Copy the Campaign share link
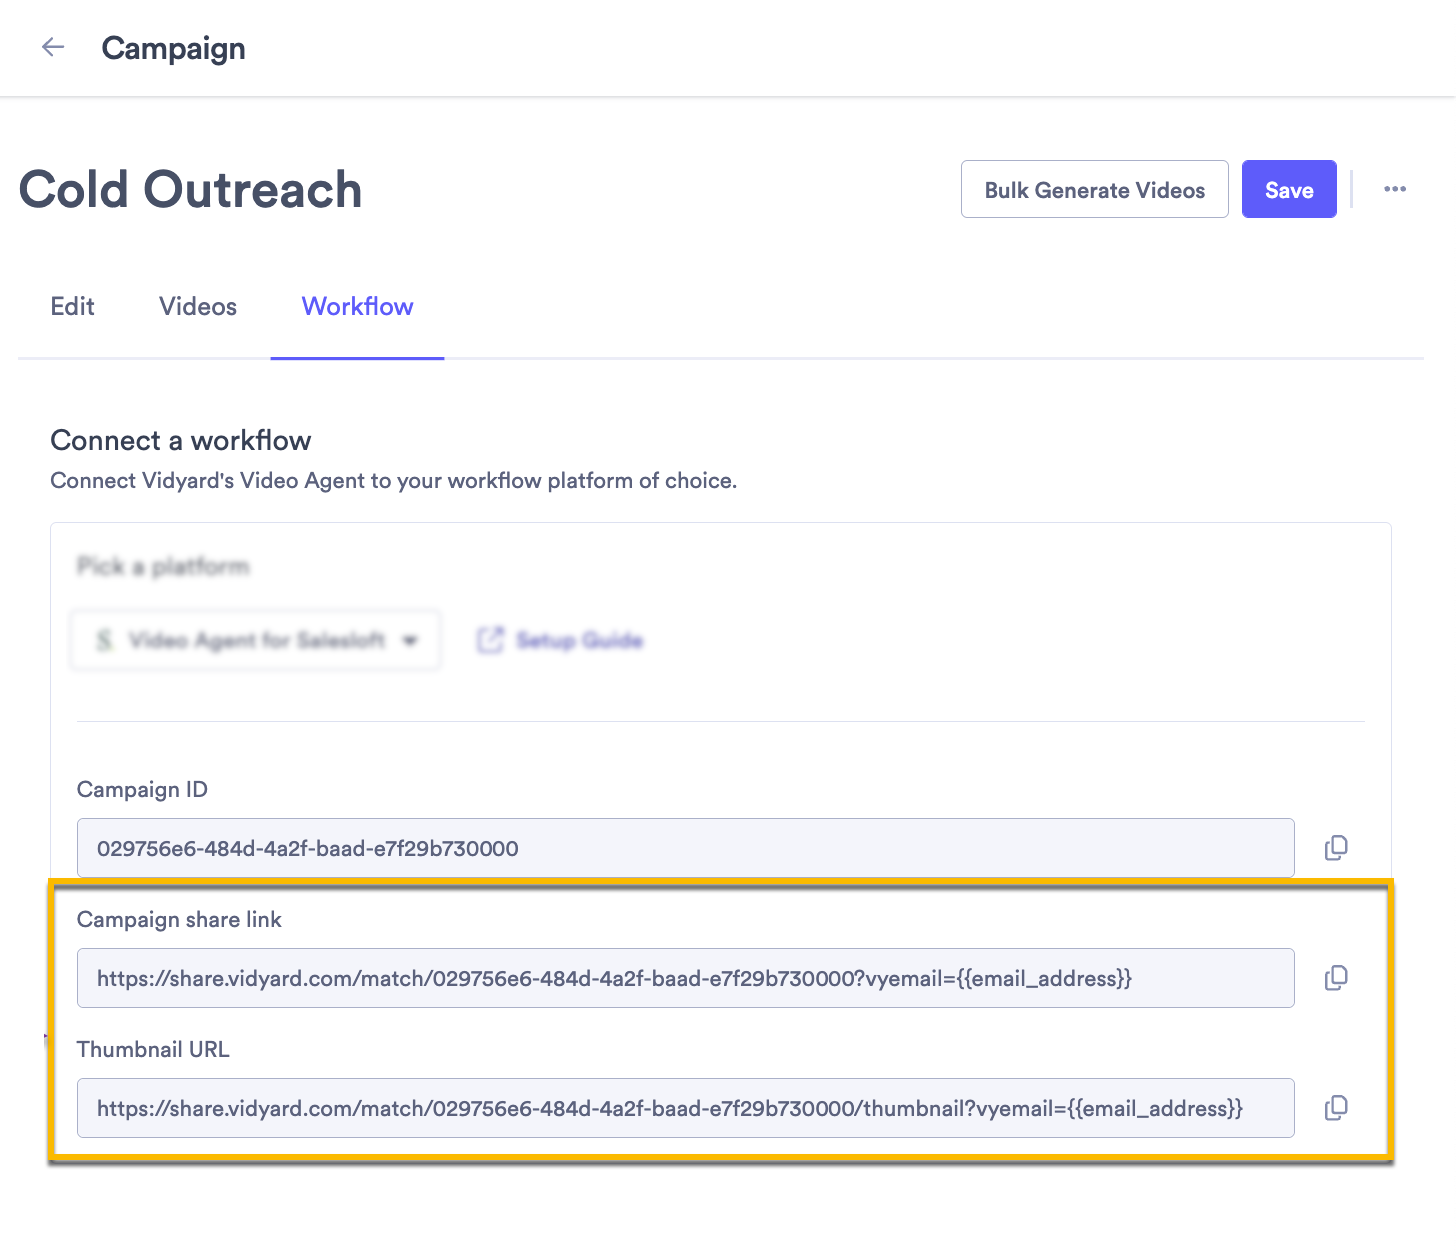This screenshot has width=1456, height=1260. click(1336, 978)
